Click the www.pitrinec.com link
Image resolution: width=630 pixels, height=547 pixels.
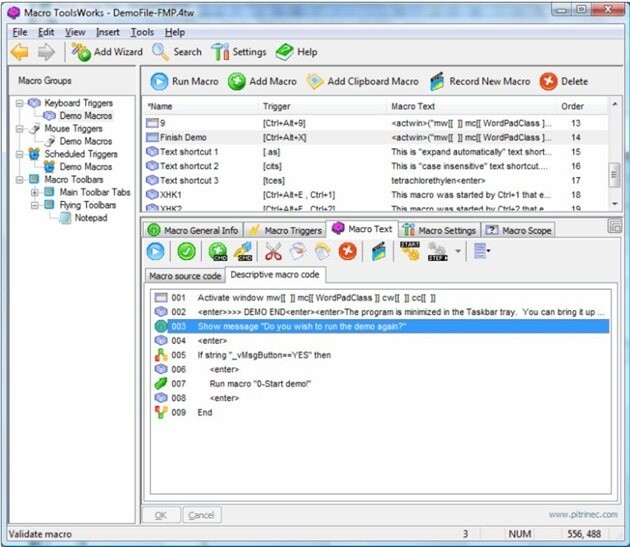584,515
